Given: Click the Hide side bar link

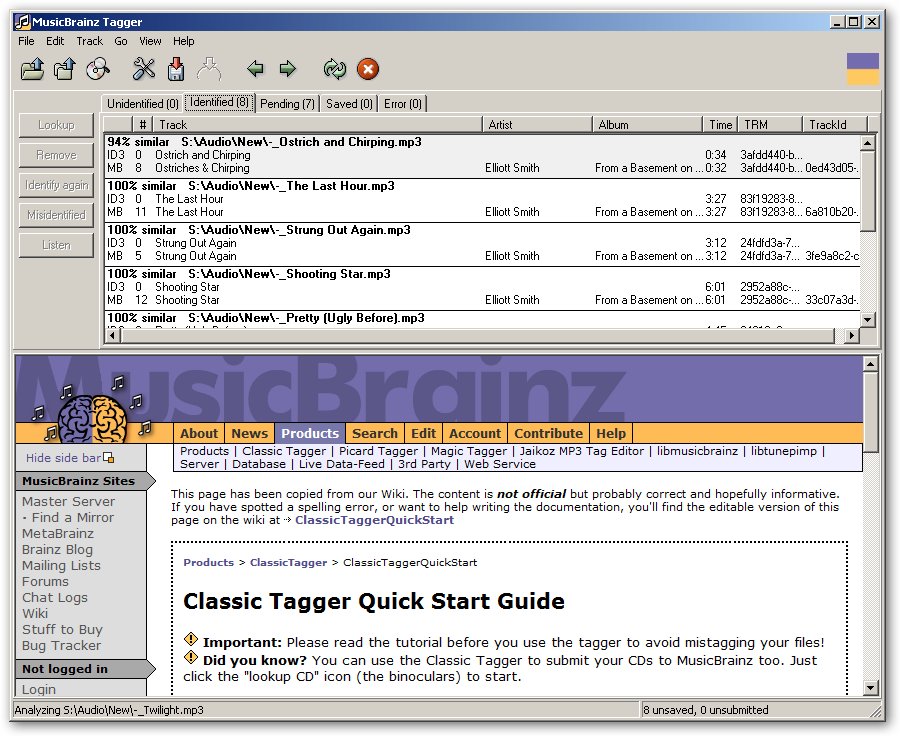Looking at the screenshot, I should pyautogui.click(x=65, y=458).
